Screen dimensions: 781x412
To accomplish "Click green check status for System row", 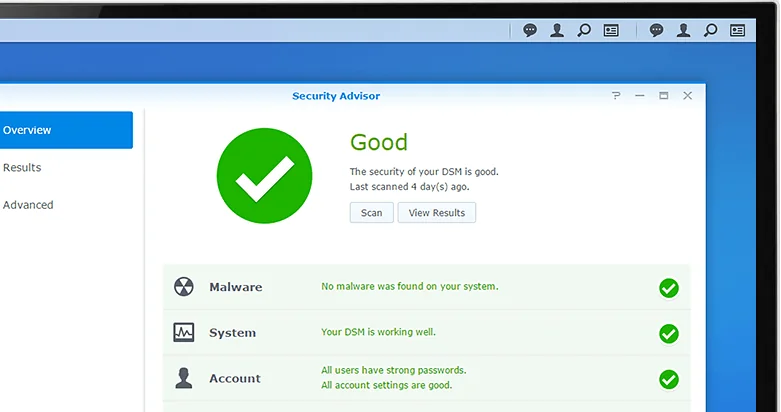I will coord(668,334).
